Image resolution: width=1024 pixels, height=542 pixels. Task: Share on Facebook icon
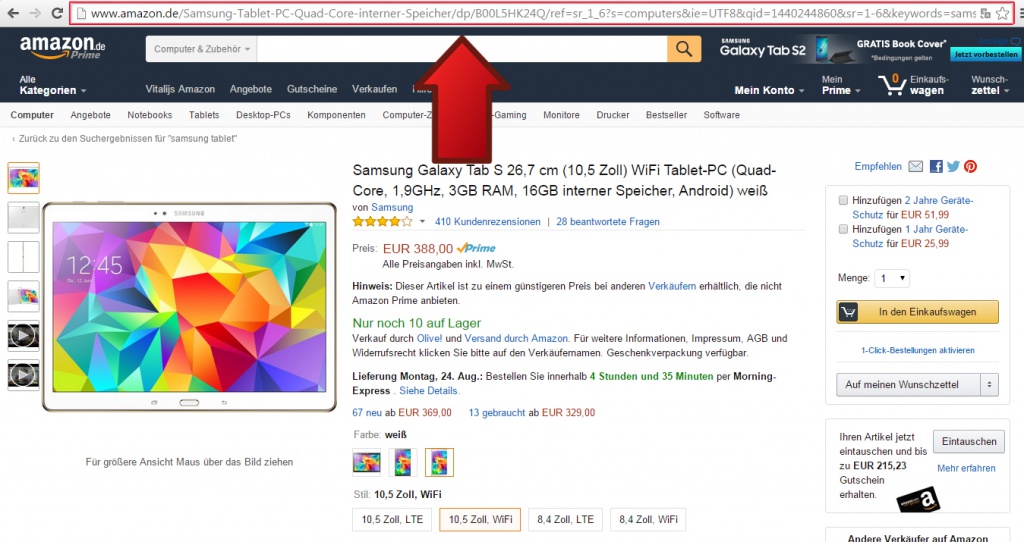pyautogui.click(x=936, y=167)
